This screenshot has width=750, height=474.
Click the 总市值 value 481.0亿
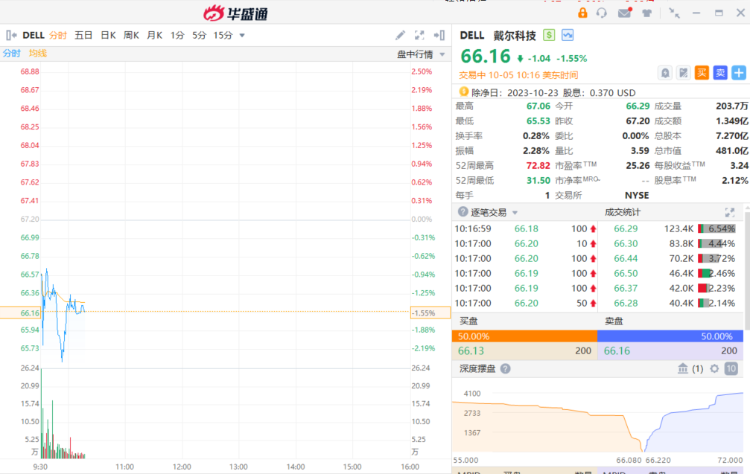[x=732, y=151]
